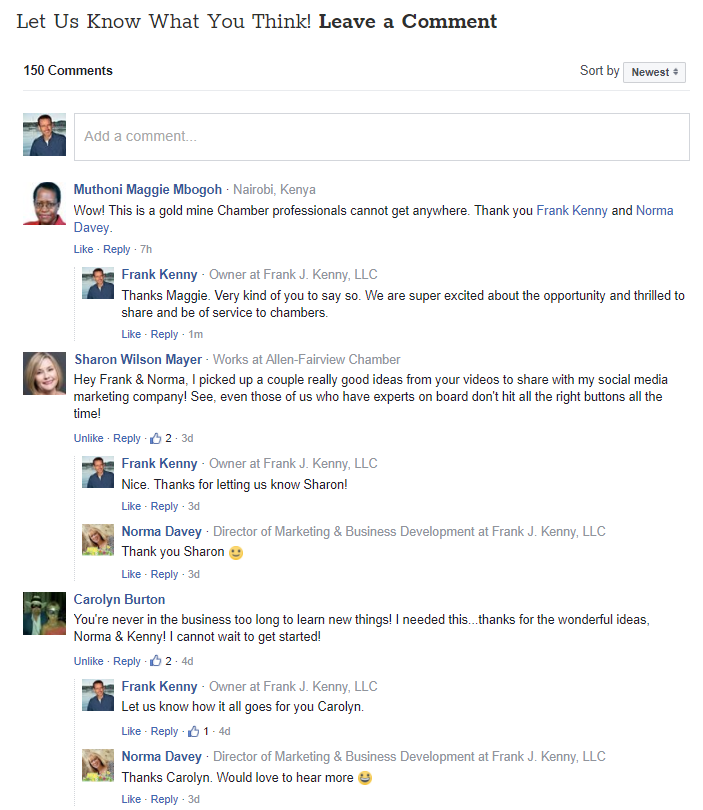Open the Sort by Newest dropdown
703x810 pixels.
pos(654,72)
